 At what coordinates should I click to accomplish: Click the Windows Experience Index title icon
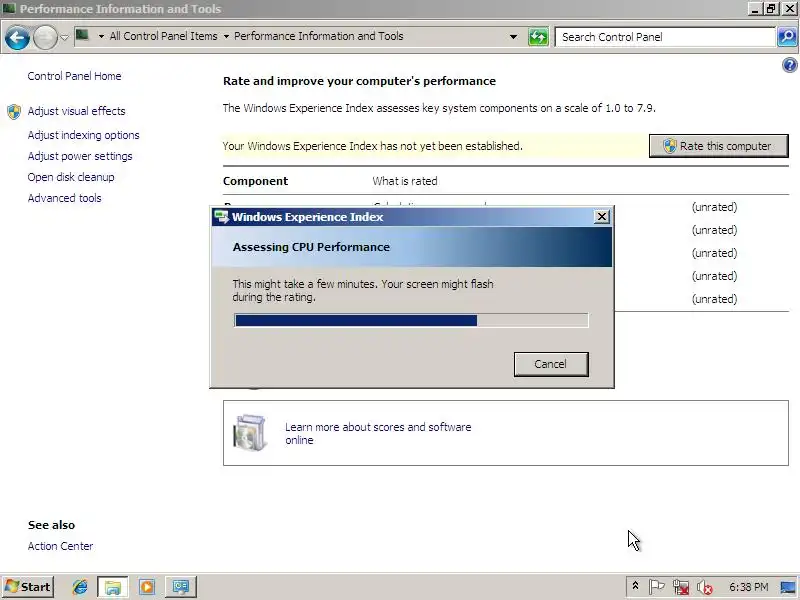[x=221, y=217]
